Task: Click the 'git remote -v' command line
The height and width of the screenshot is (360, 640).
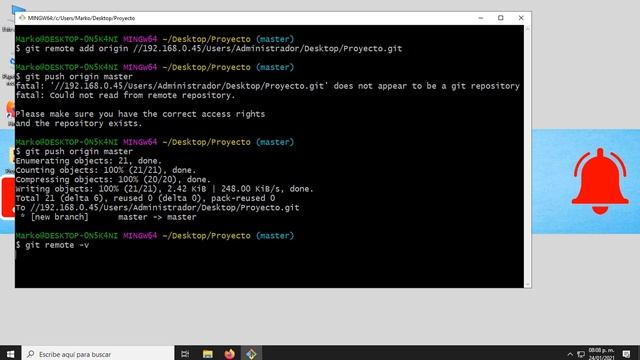Action: click(52, 245)
